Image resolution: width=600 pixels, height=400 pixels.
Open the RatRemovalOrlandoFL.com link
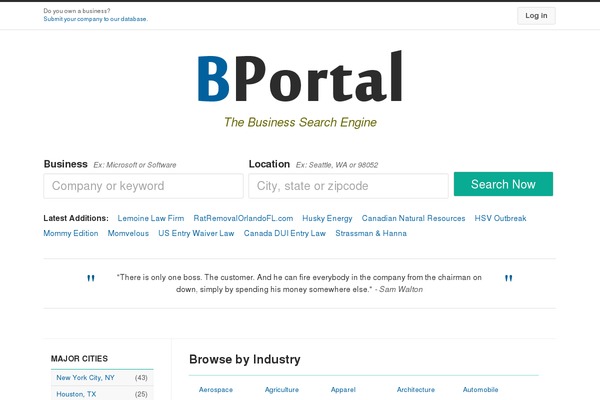243,218
